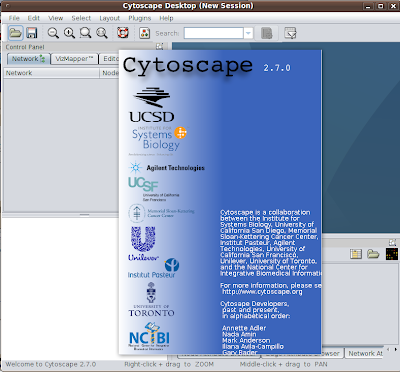Maximize the Cytoscape Desktop window
The height and width of the screenshot is (372, 400).
(381, 6)
